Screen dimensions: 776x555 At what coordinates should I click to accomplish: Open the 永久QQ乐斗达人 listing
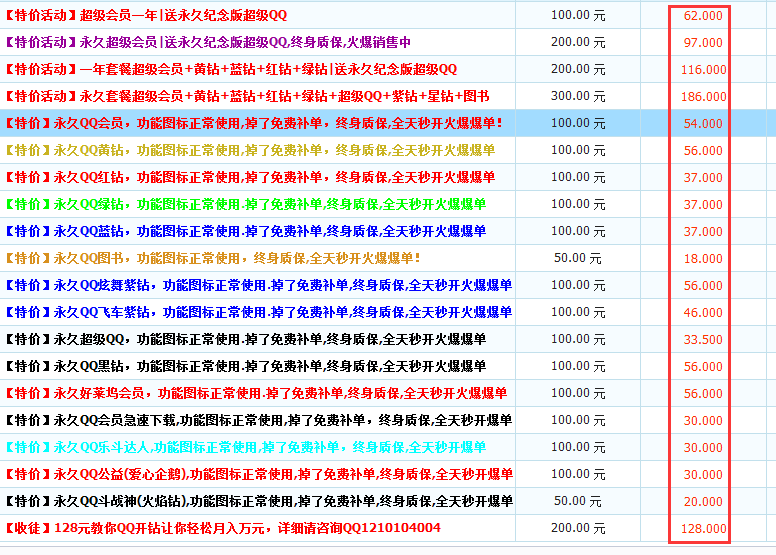click(x=246, y=447)
